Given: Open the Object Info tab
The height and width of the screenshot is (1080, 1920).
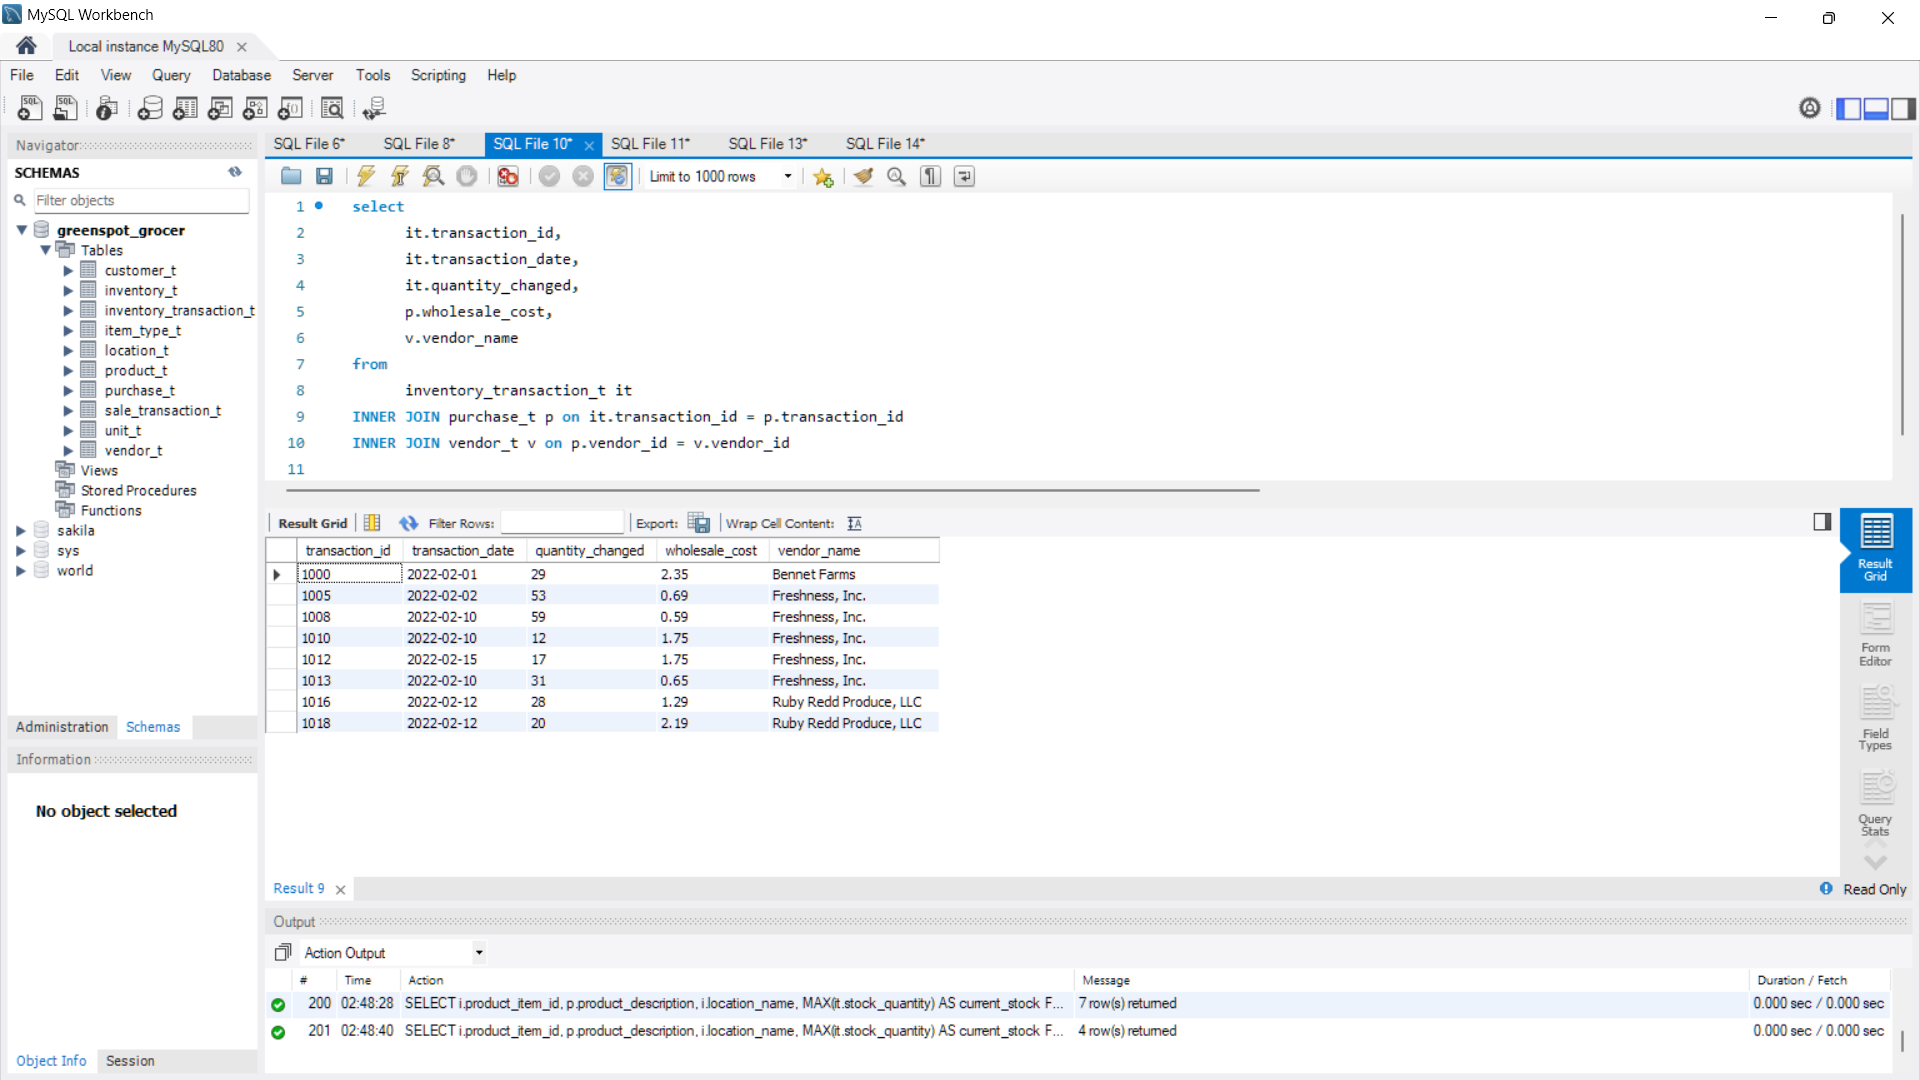Looking at the screenshot, I should 51,1061.
